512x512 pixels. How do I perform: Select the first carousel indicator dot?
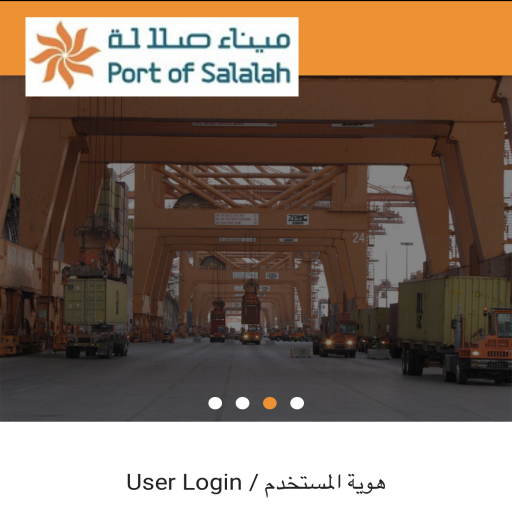pos(215,403)
